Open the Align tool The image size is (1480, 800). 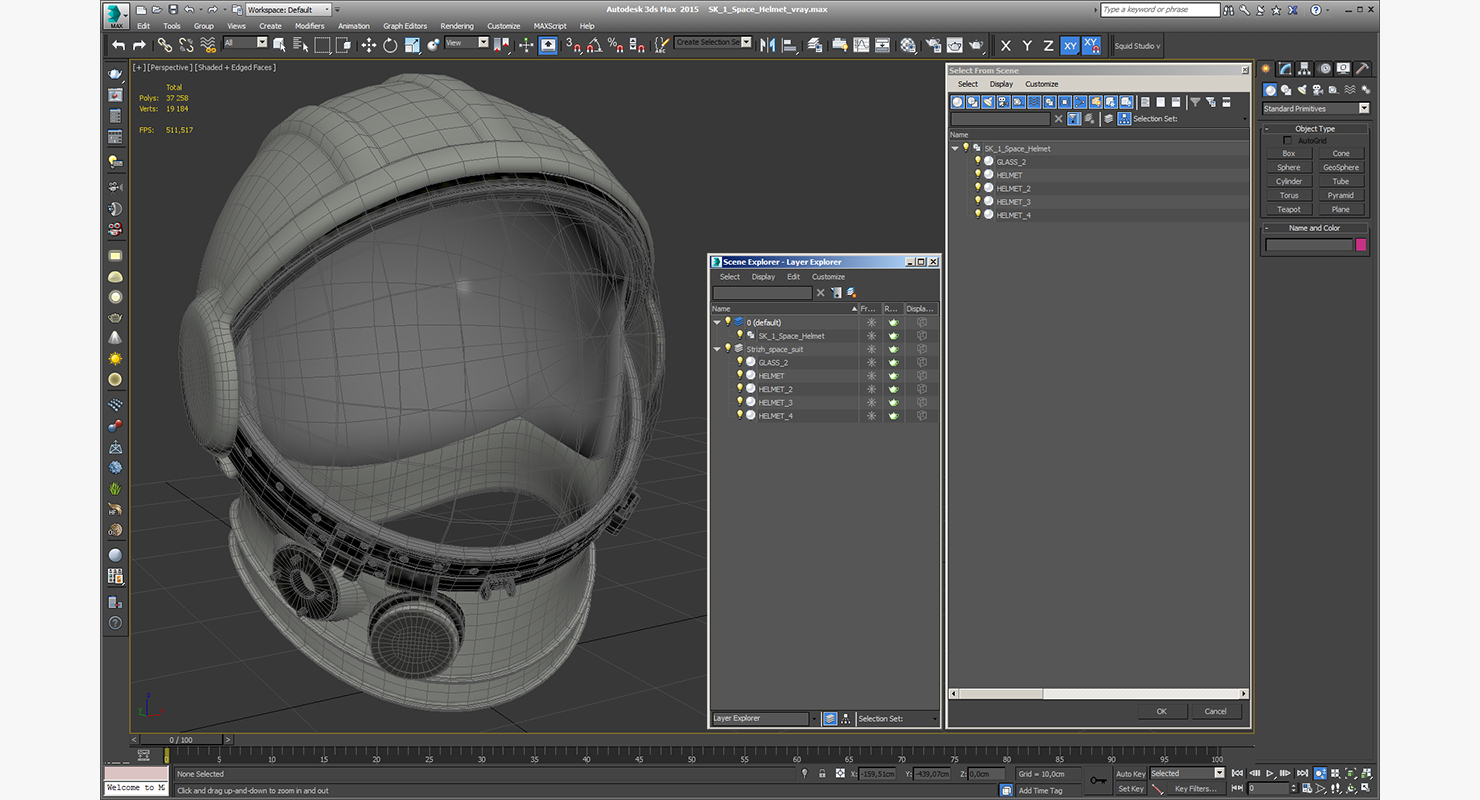[x=790, y=45]
